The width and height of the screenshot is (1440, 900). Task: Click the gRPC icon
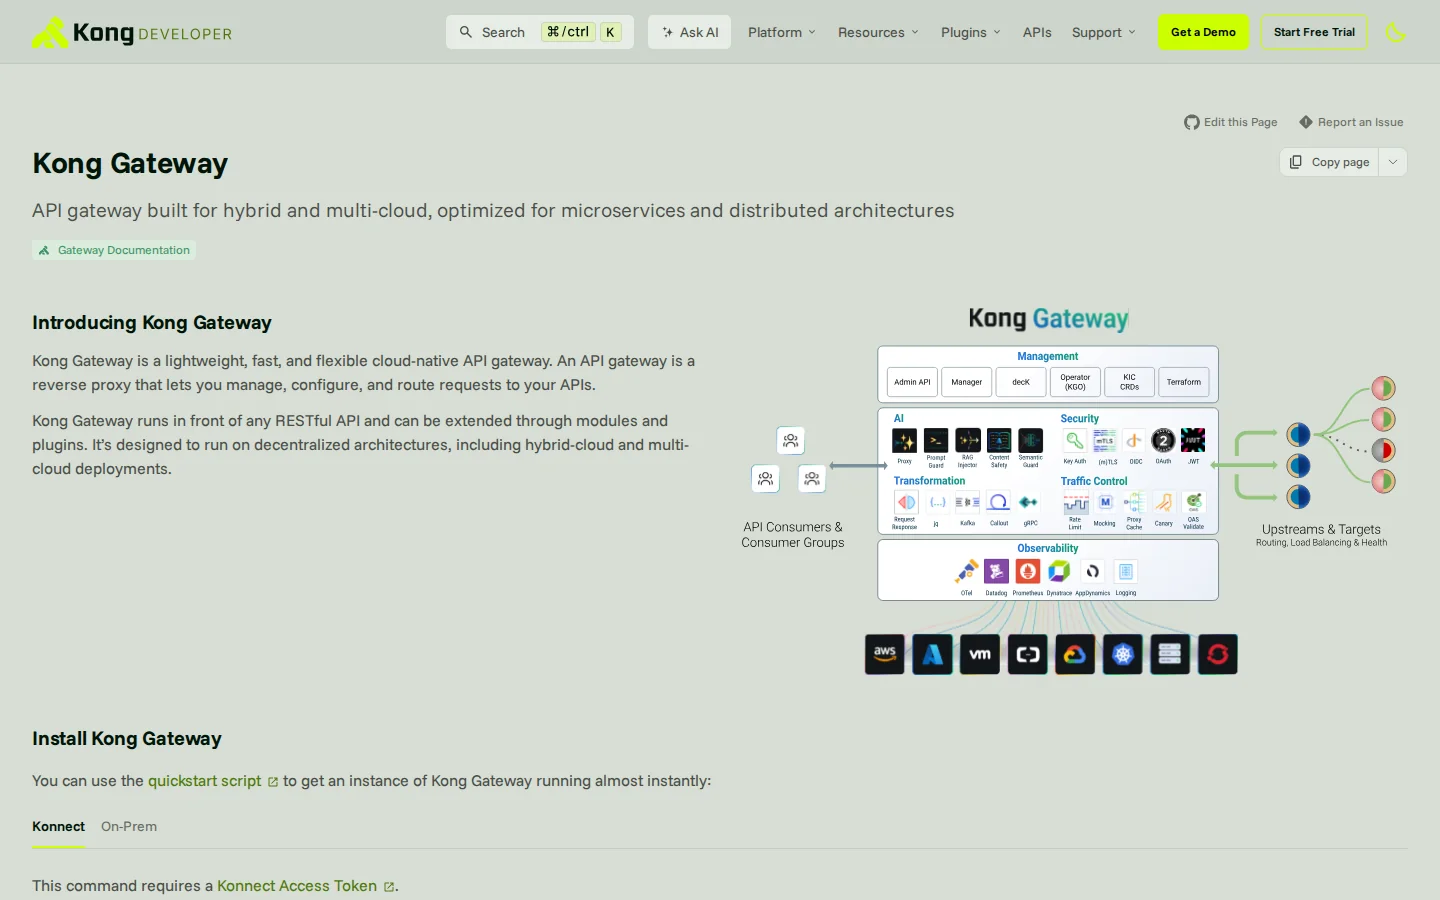click(x=1029, y=503)
